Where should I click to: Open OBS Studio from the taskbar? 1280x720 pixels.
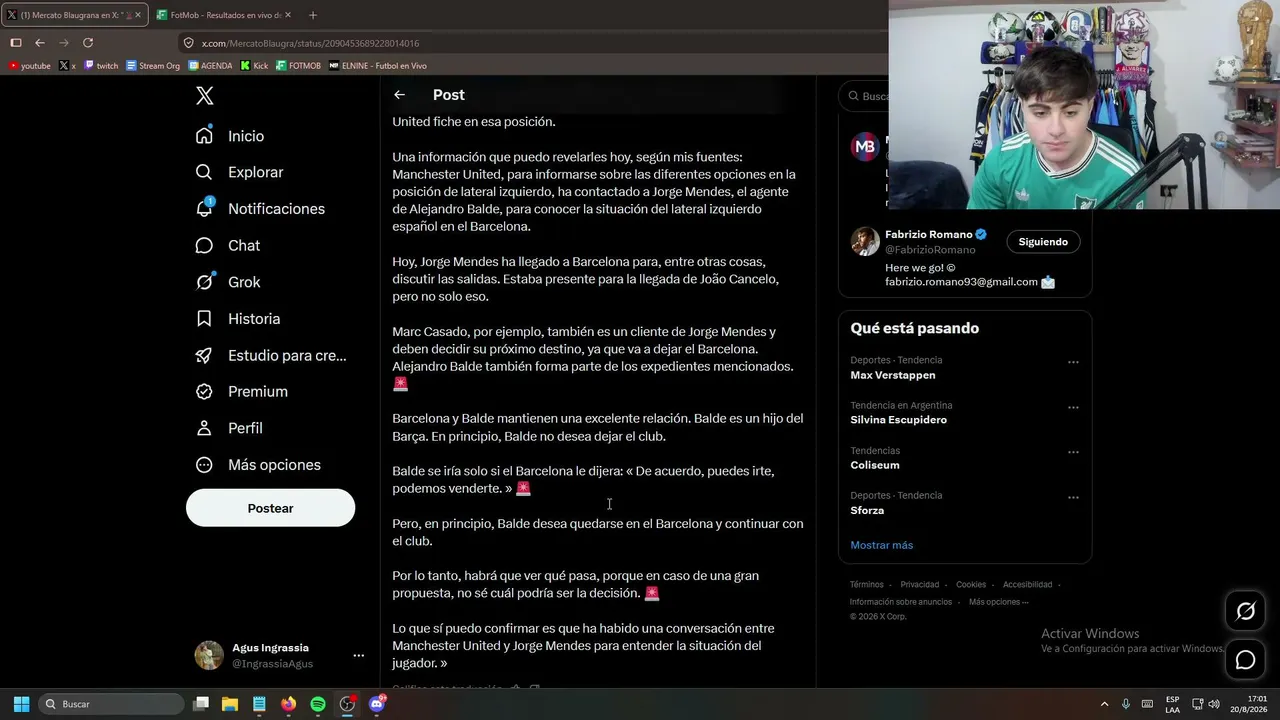347,704
